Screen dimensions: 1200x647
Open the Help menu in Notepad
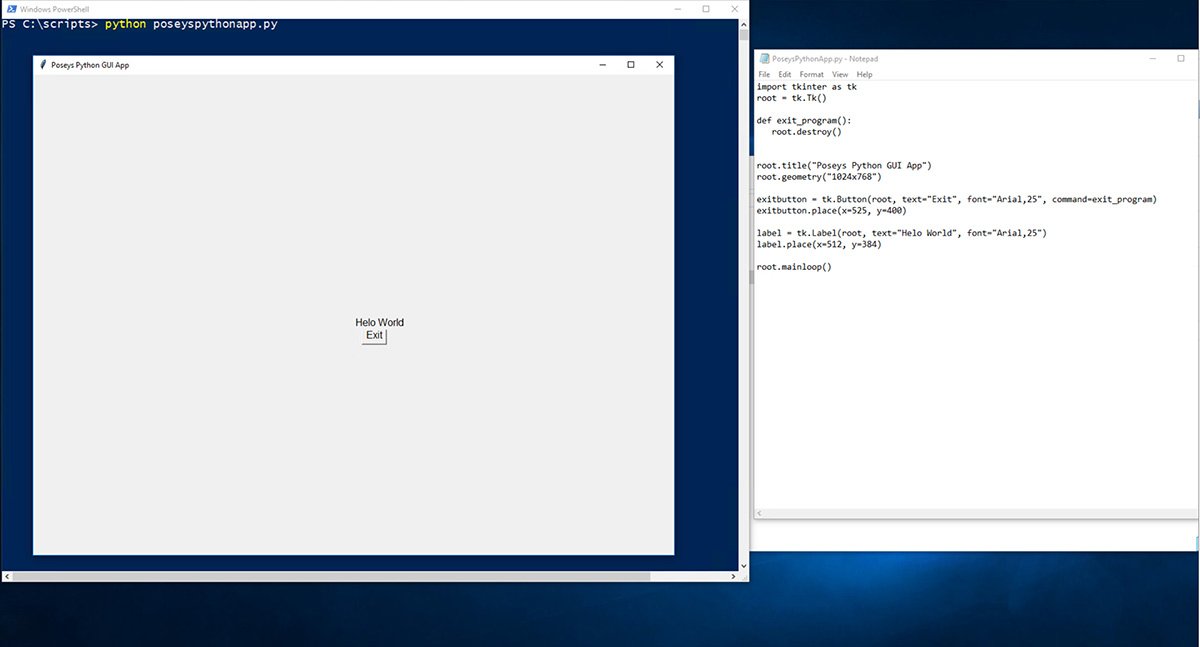coord(864,73)
